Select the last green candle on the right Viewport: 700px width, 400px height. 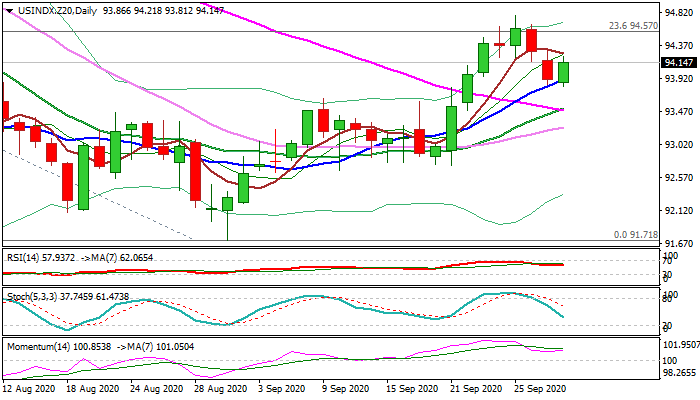(x=564, y=72)
